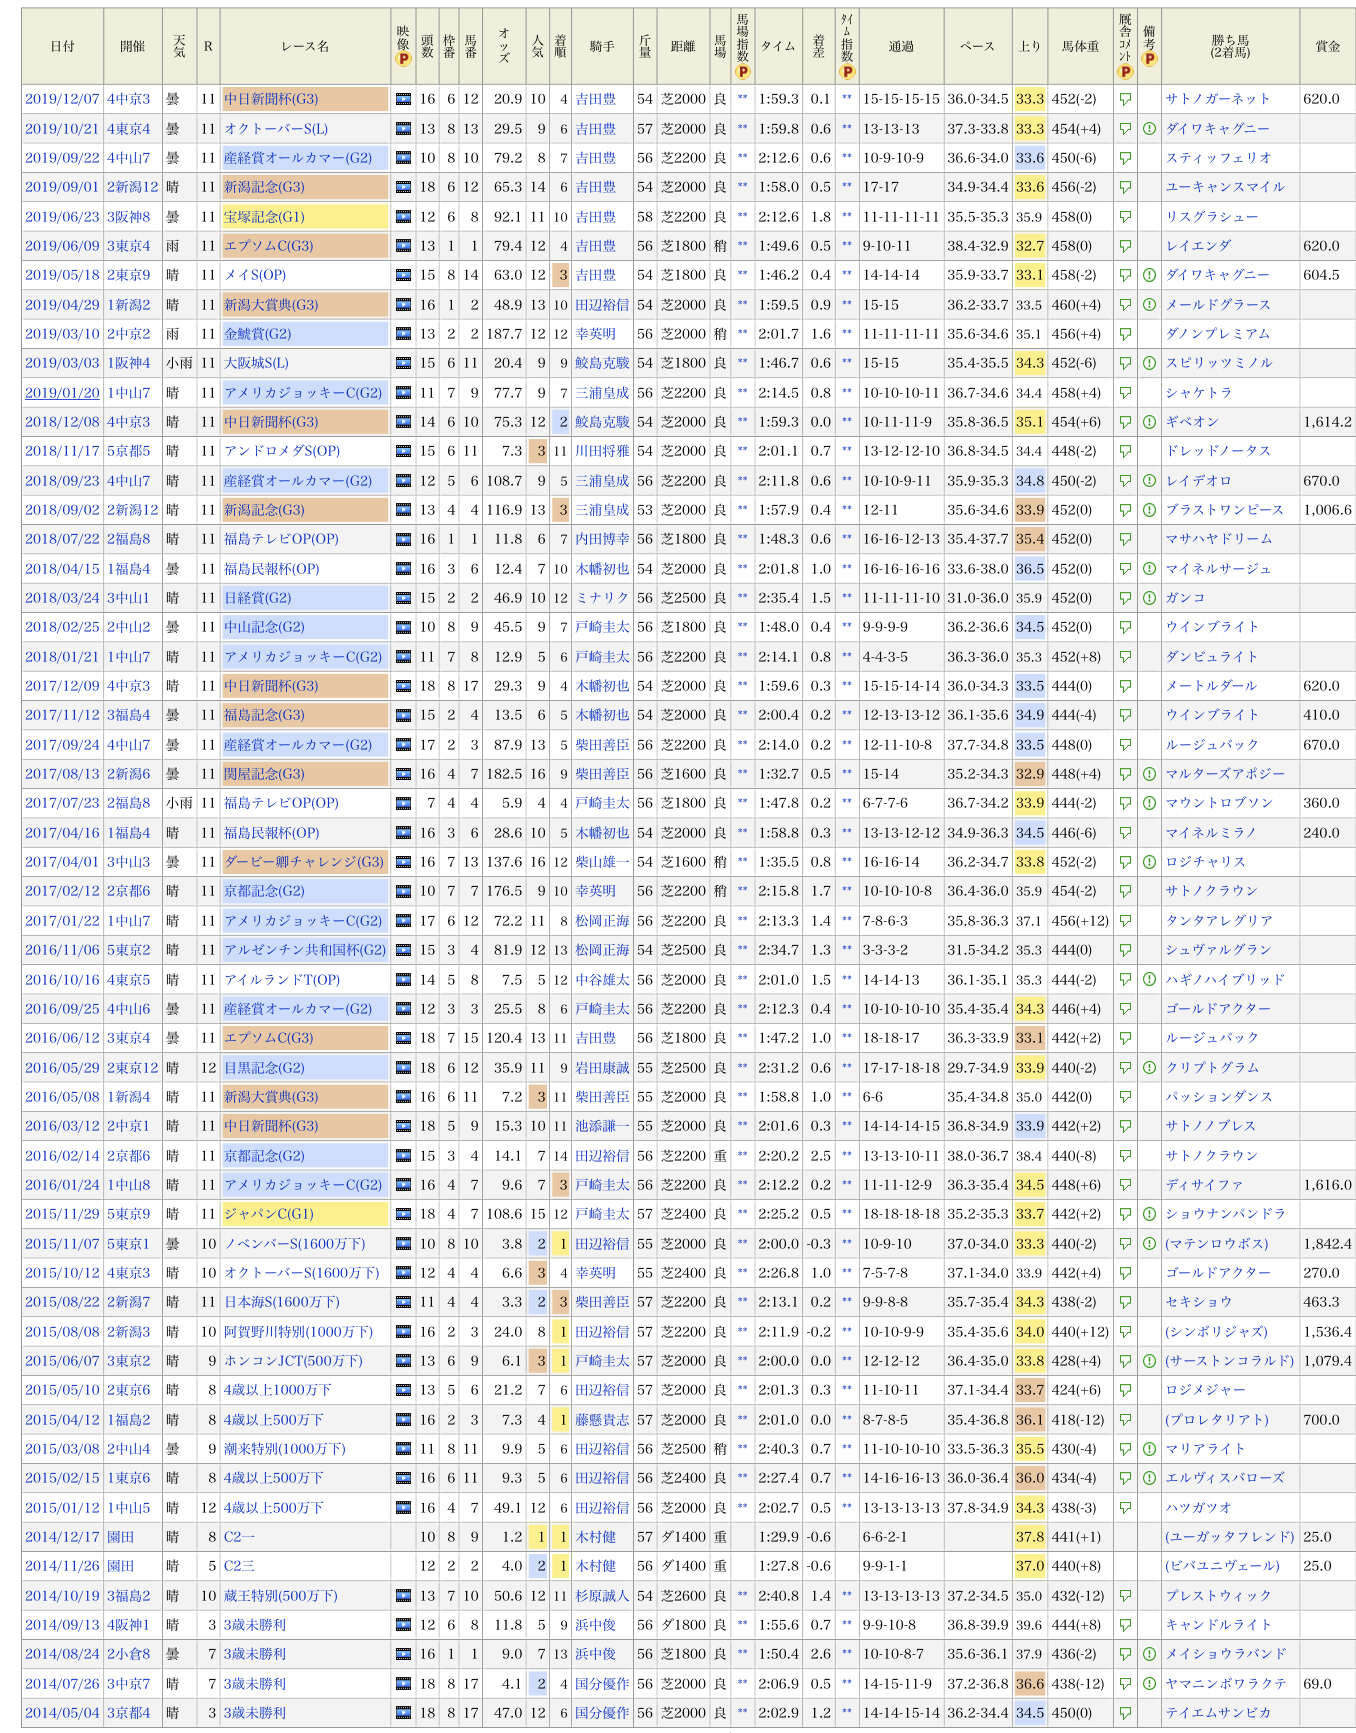
Task: Open the 3阪神8 meeting link
Action: [x=128, y=217]
